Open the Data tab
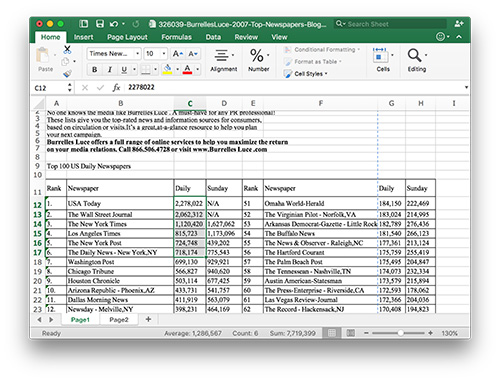Image resolution: width=500 pixels, height=381 pixels. 213,37
